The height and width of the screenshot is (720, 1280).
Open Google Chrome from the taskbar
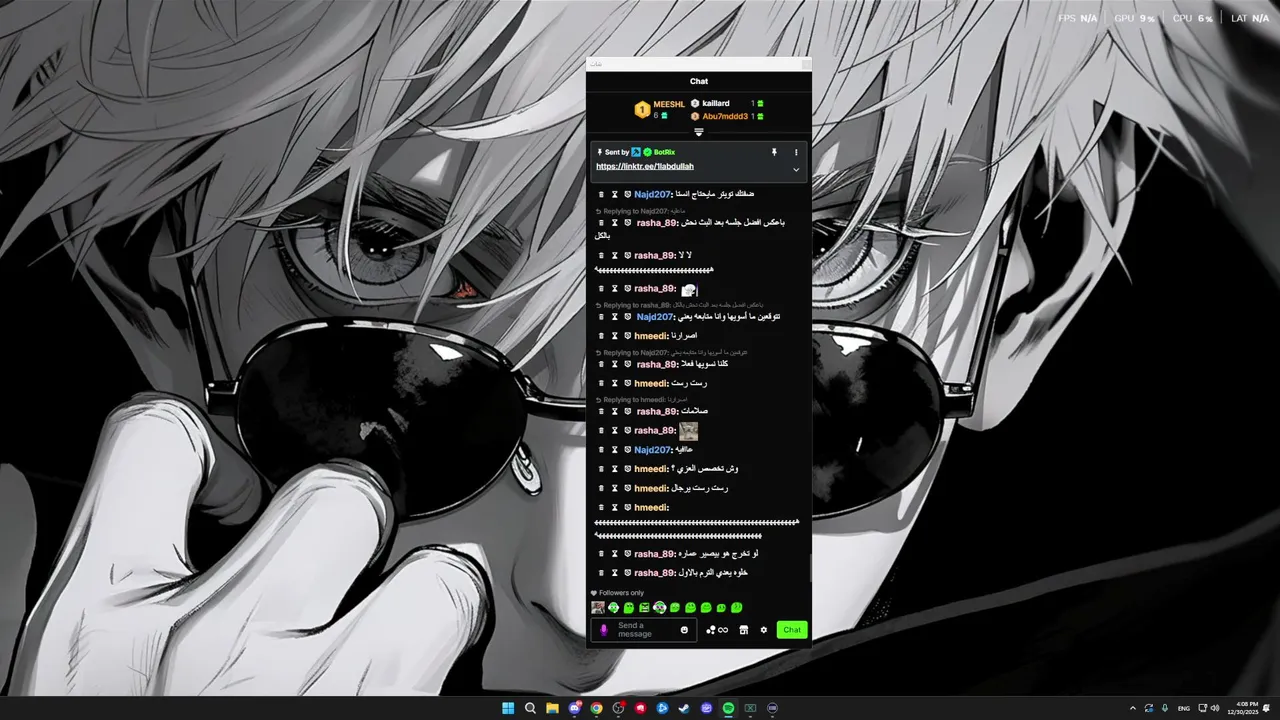click(596, 708)
